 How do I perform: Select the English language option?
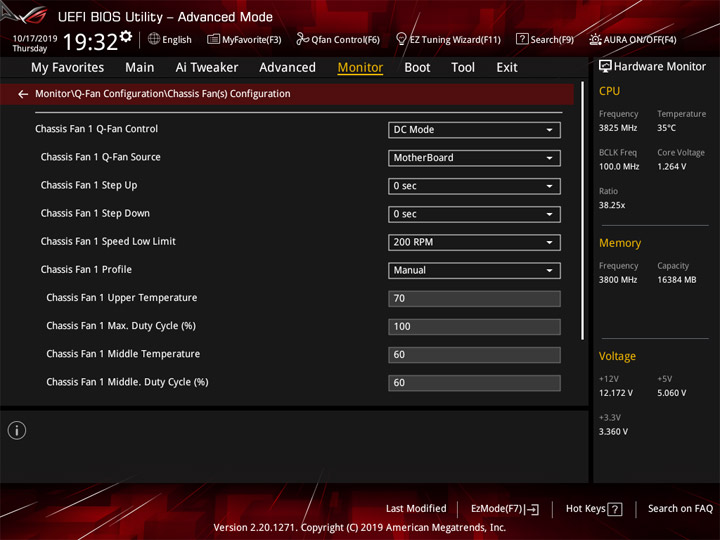click(x=177, y=39)
